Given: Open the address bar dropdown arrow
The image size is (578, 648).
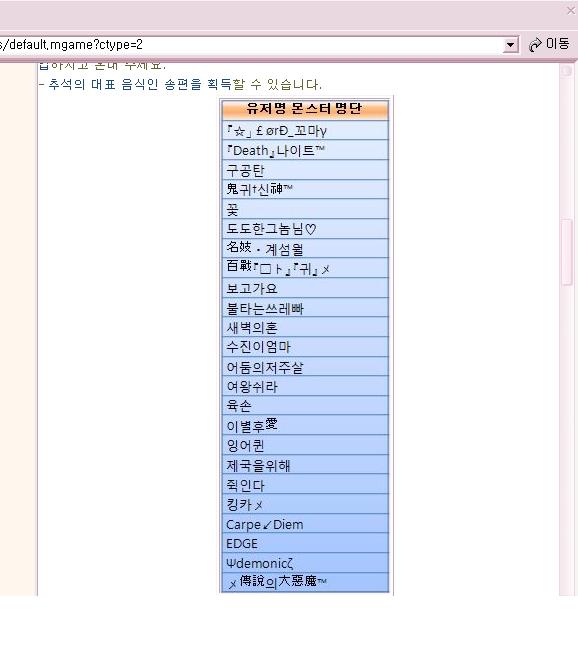Looking at the screenshot, I should [x=510, y=45].
